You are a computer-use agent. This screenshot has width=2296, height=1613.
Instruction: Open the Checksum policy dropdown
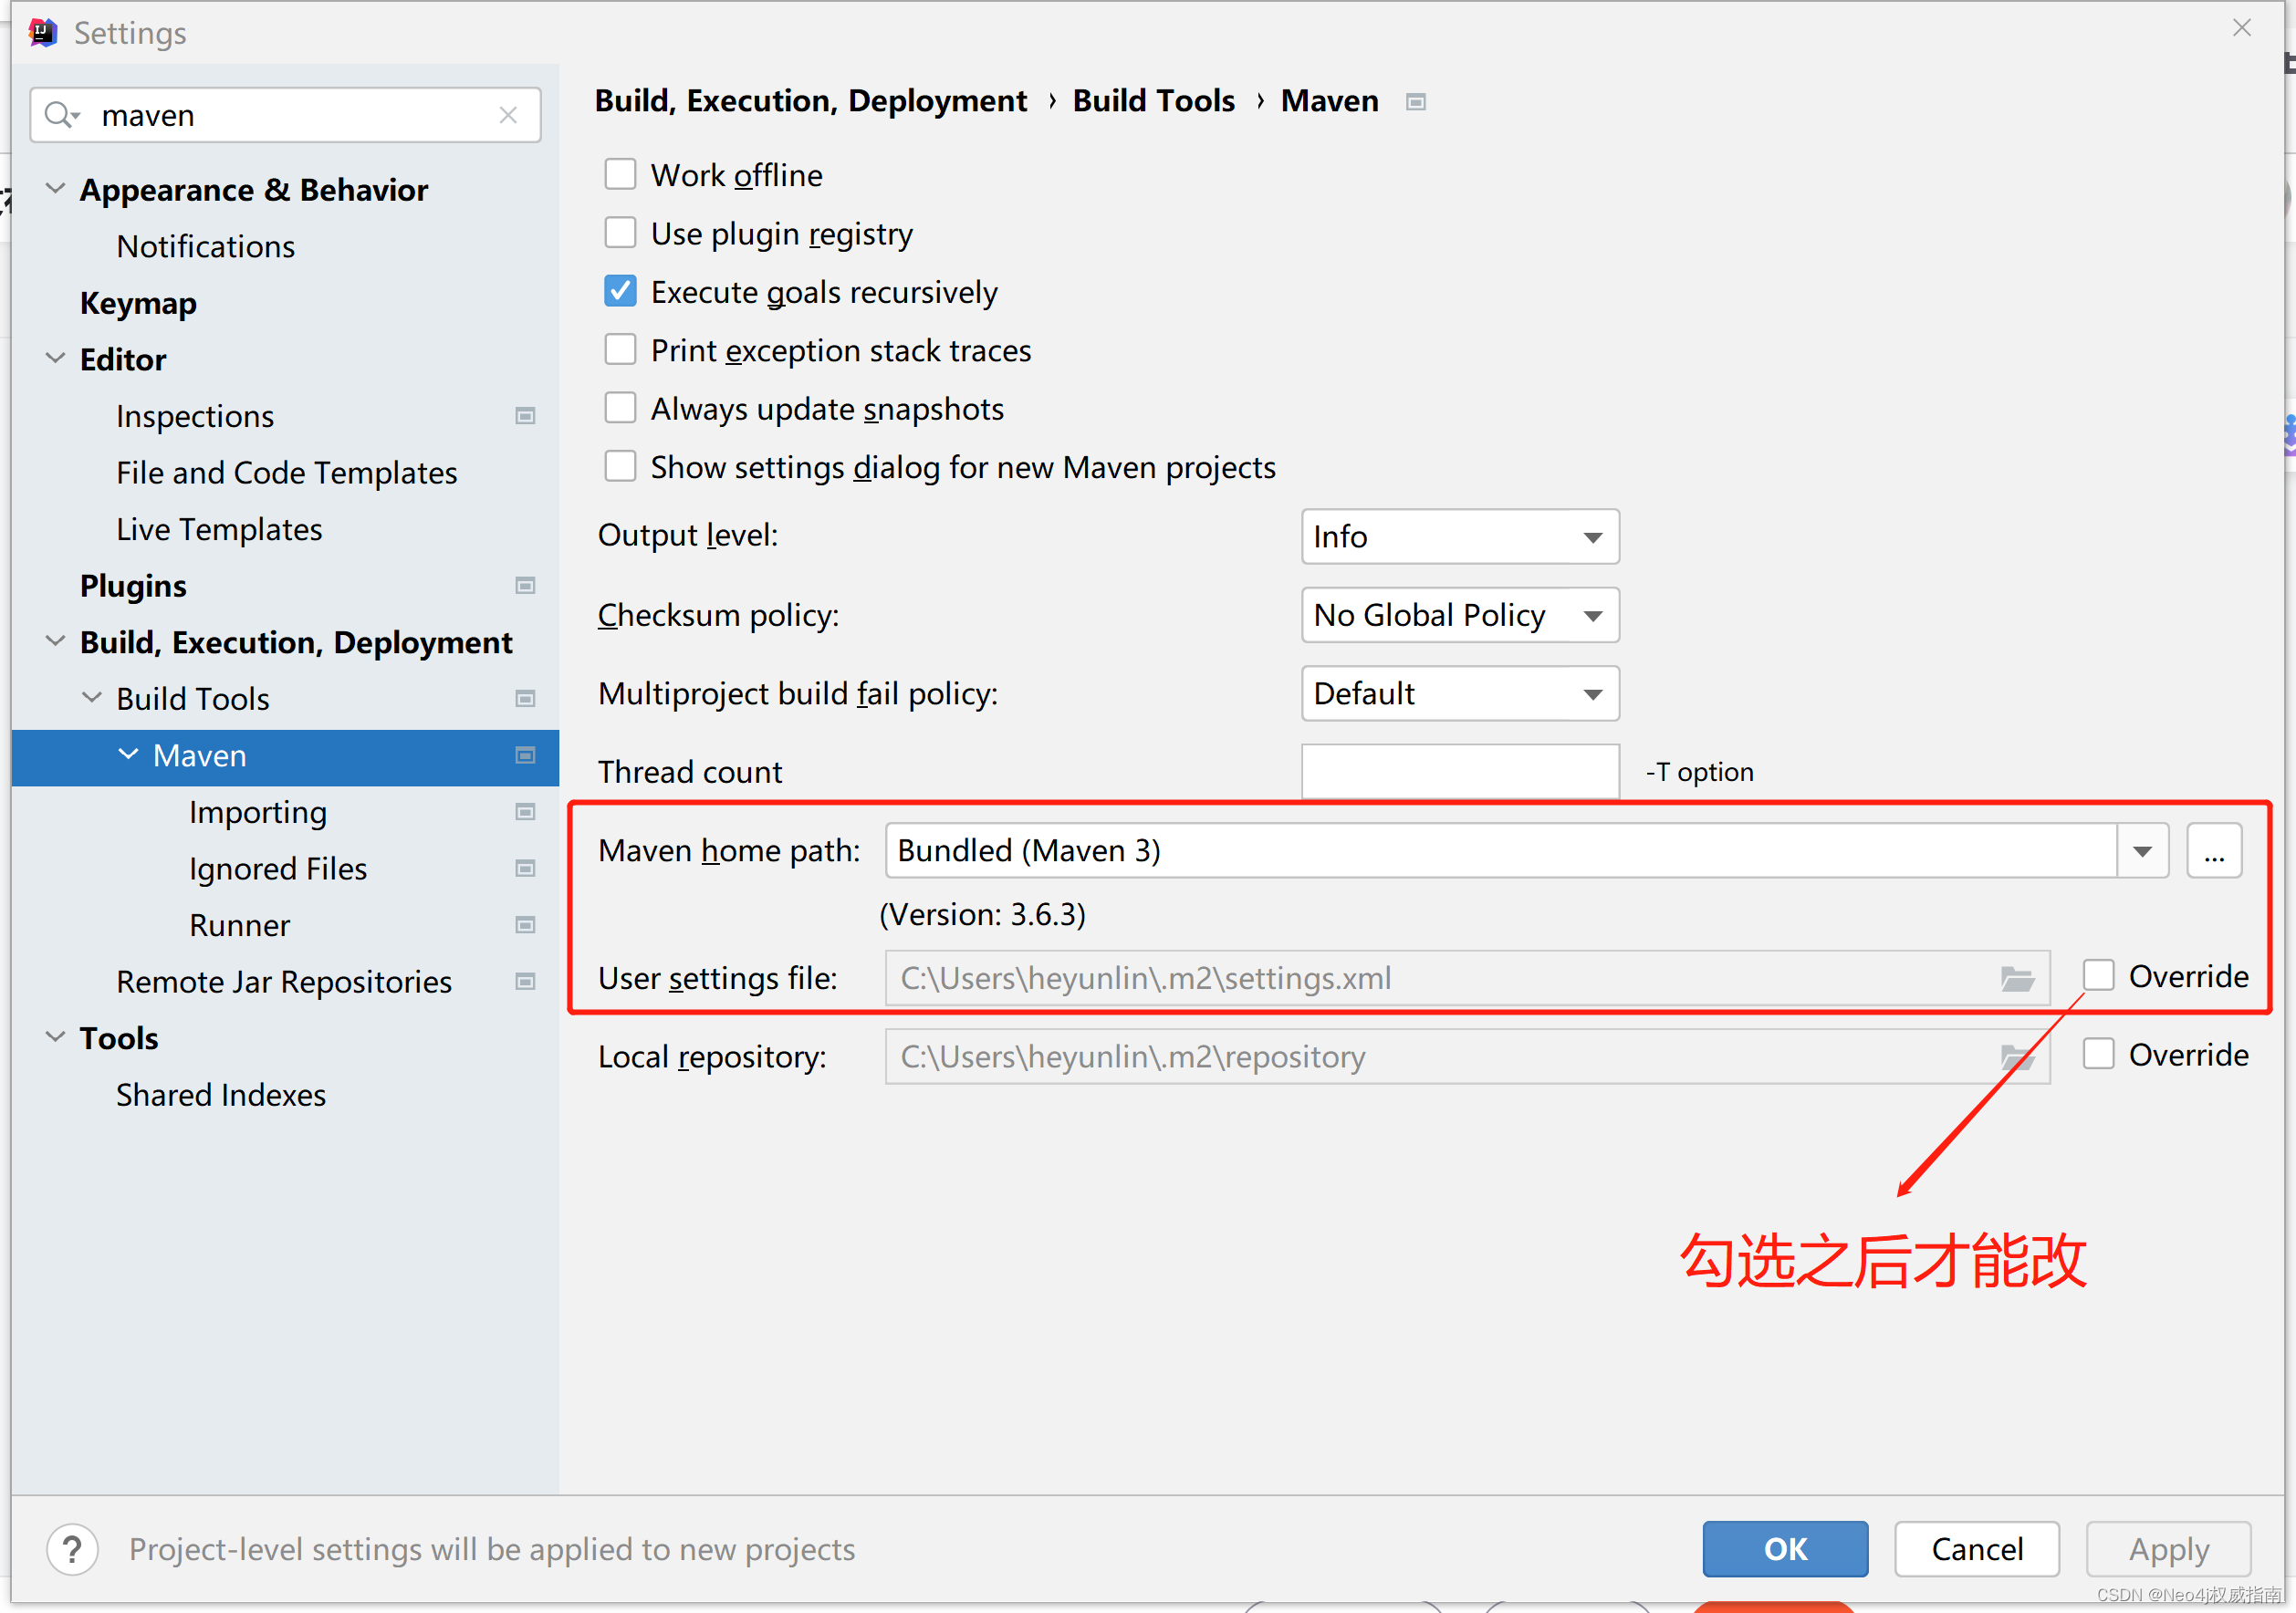click(1459, 615)
